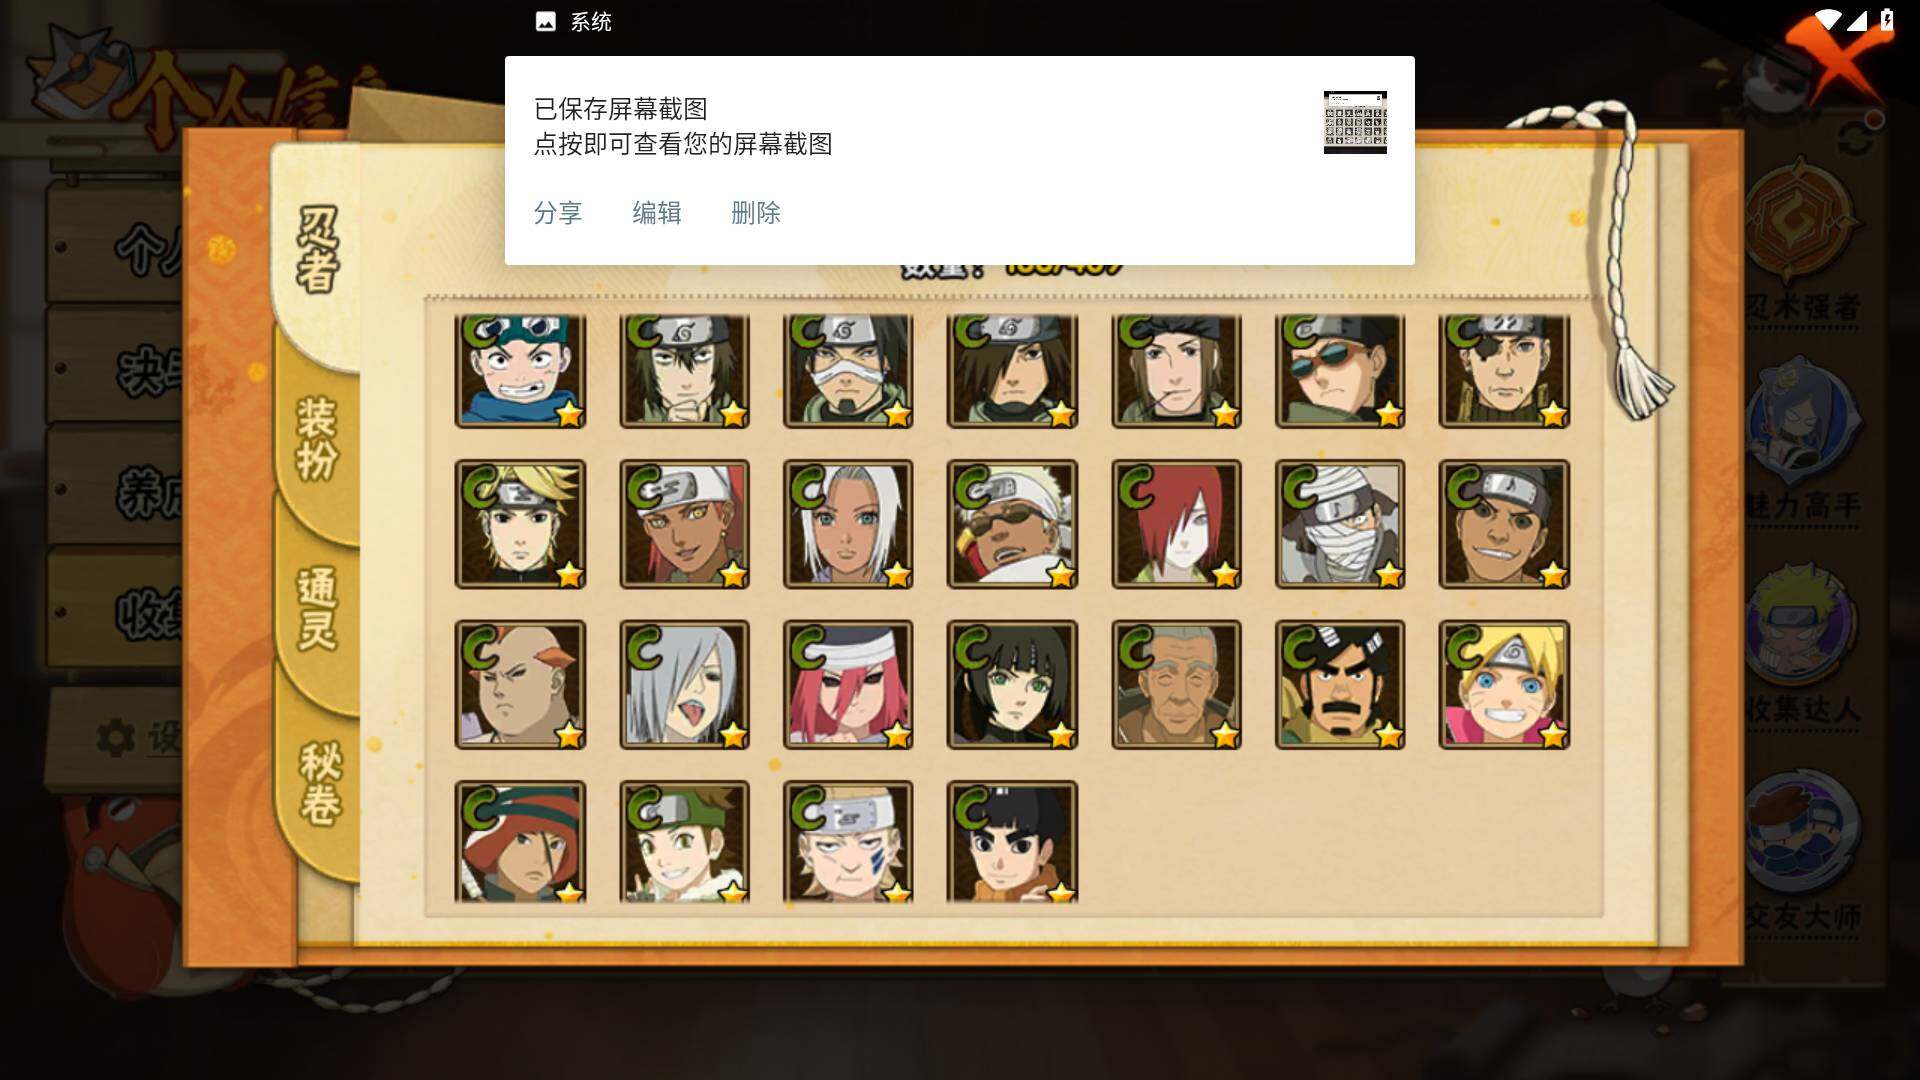Tap the blond Boruto ninja portrait
This screenshot has height=1080, width=1920.
coord(1504,685)
